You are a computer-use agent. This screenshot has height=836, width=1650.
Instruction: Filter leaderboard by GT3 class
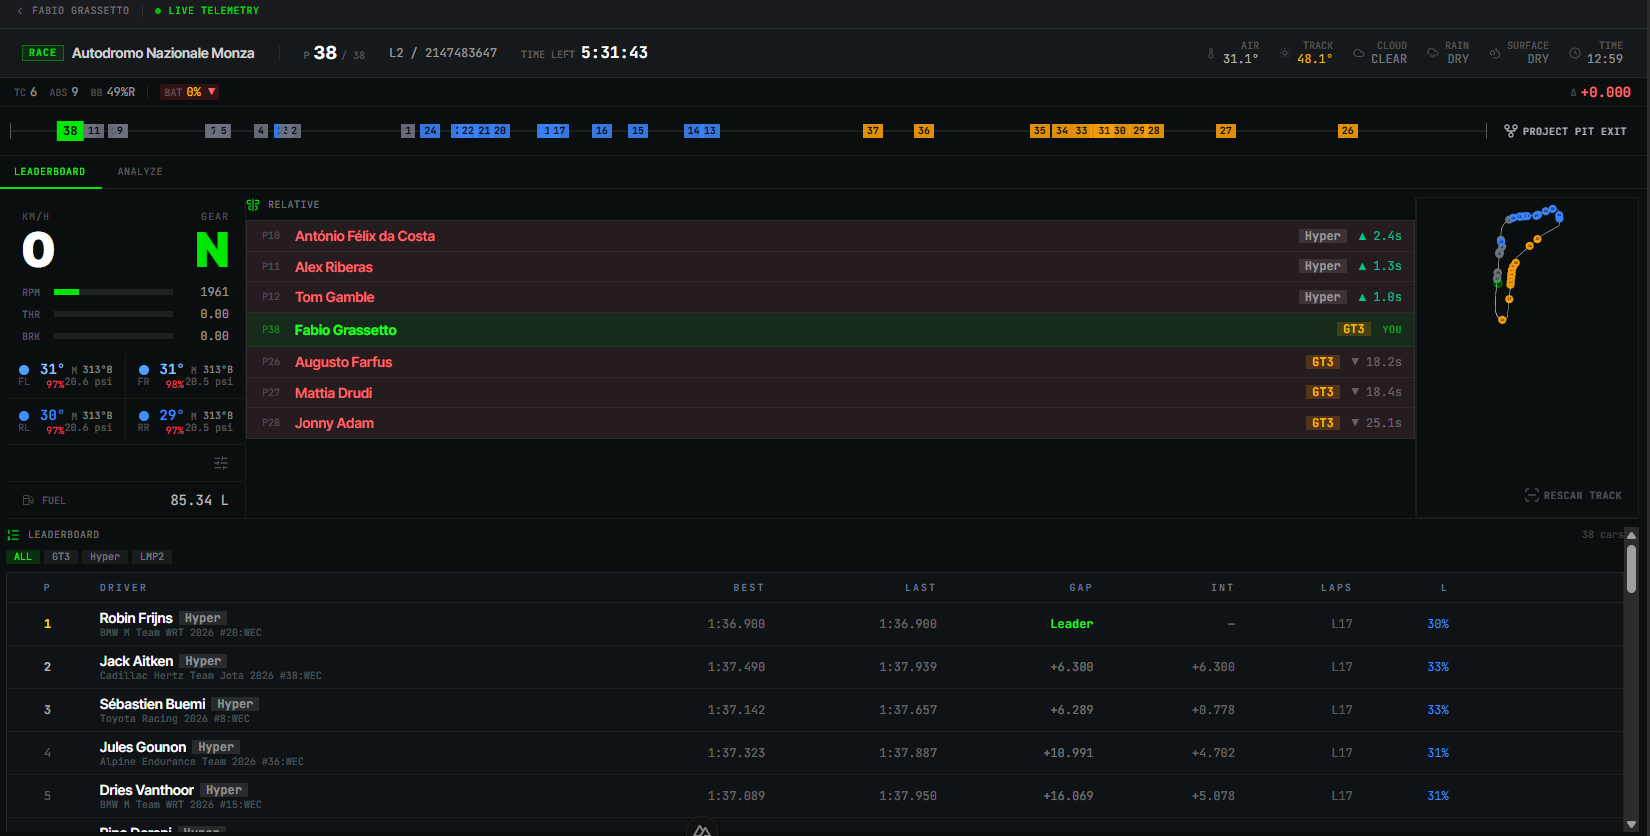coord(61,557)
